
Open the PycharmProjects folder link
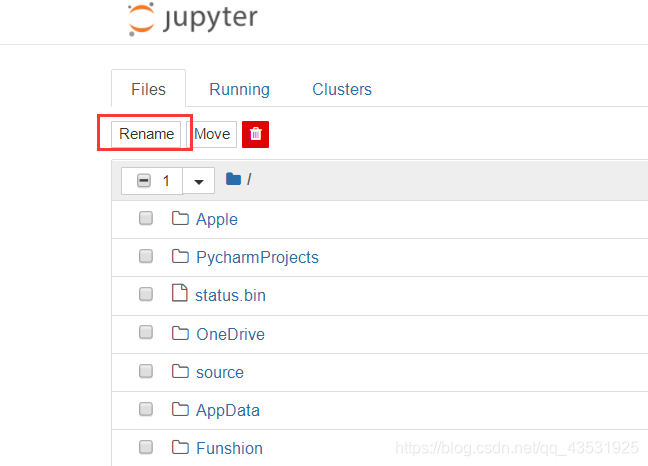click(257, 257)
